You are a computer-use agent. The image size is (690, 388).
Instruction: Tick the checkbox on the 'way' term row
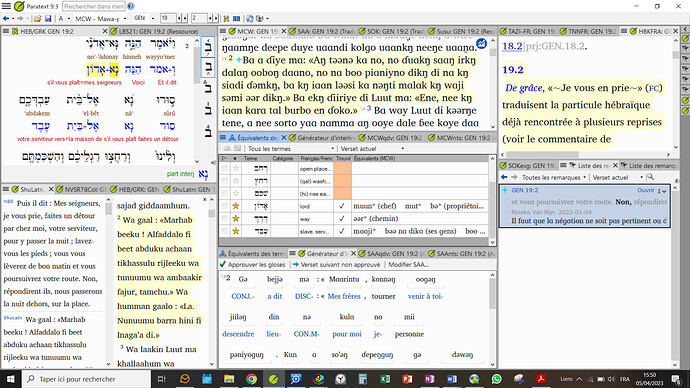click(x=225, y=219)
